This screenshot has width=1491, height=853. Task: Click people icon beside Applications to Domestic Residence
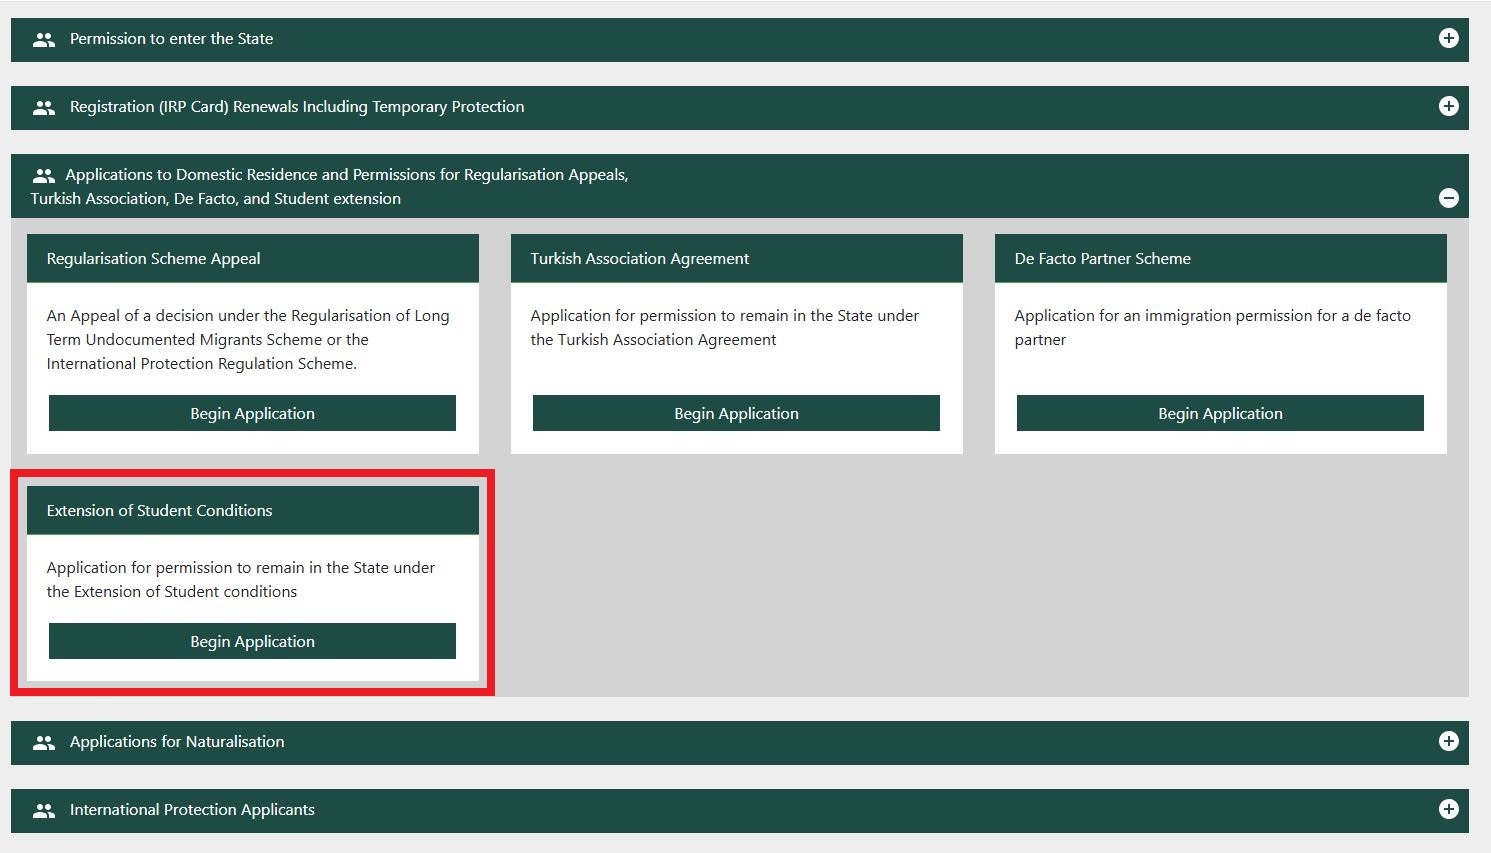[43, 176]
